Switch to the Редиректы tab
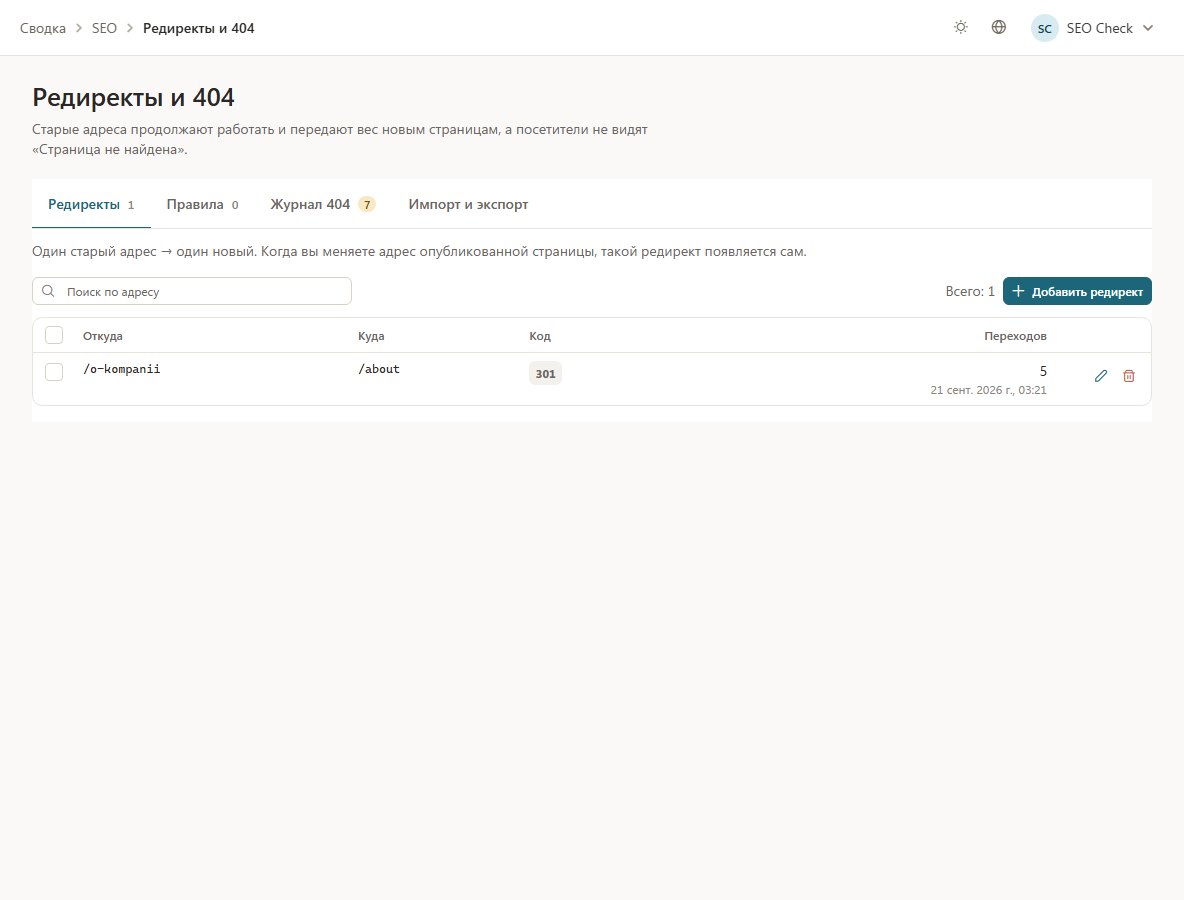This screenshot has height=900, width=1184. click(91, 204)
